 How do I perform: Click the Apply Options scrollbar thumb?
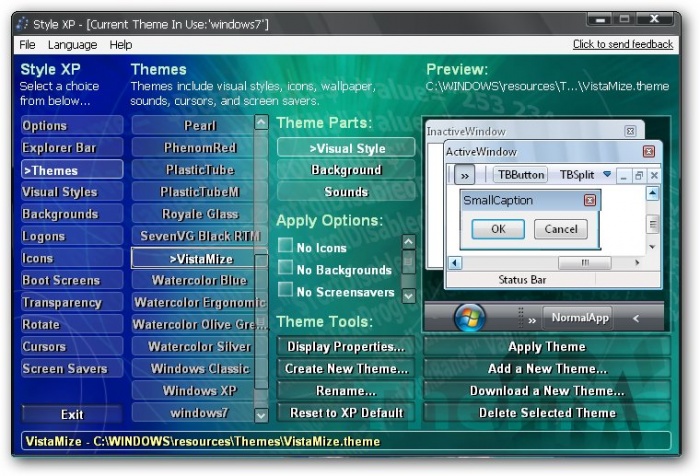pyautogui.click(x=408, y=261)
